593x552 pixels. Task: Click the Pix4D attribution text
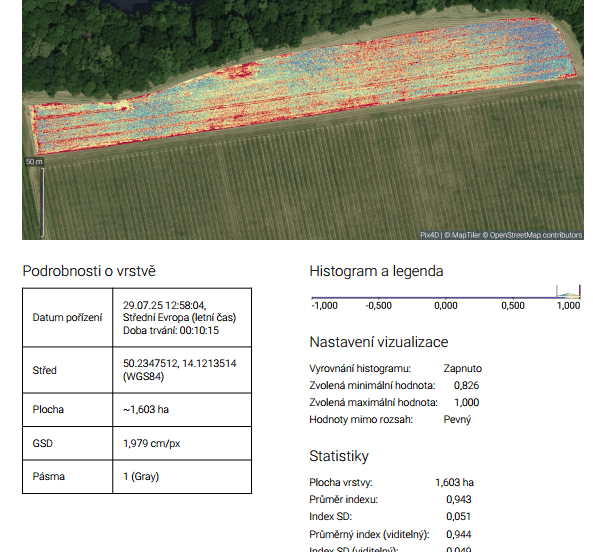coord(429,235)
